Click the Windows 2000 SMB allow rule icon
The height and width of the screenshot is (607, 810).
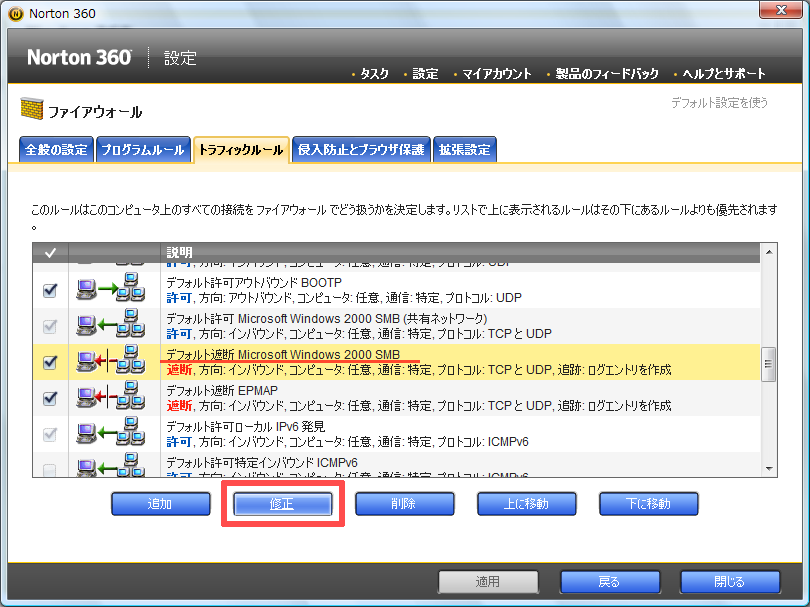tap(114, 326)
